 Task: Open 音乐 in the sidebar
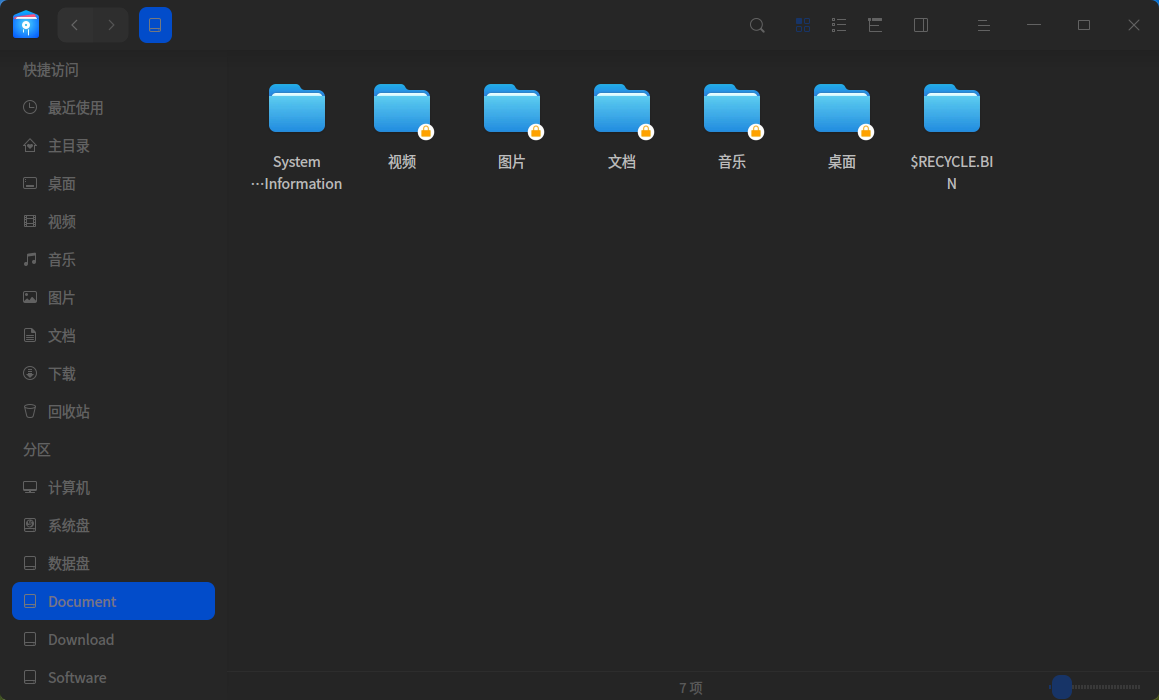point(113,259)
